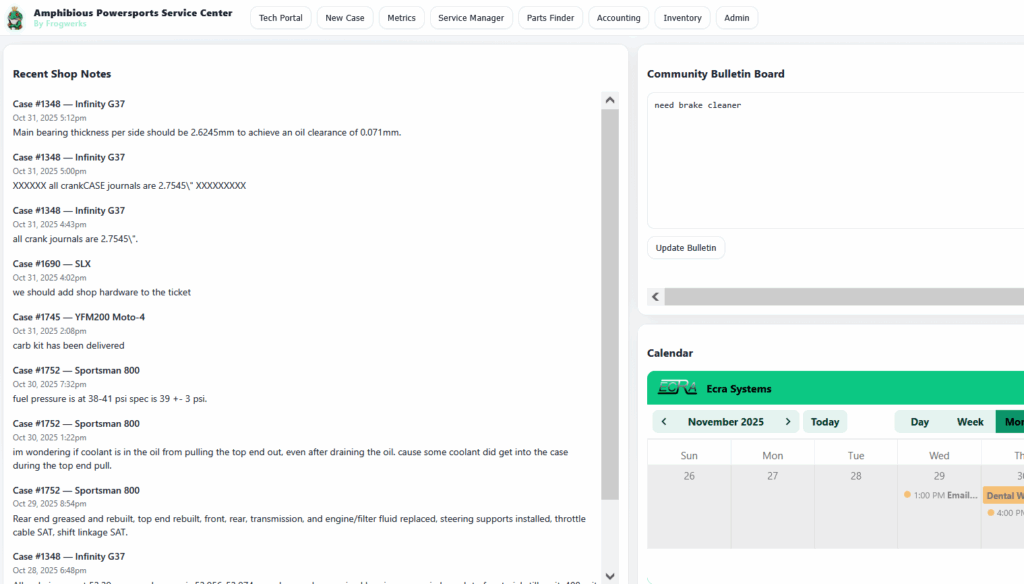Switch calendar to Day view
The height and width of the screenshot is (584, 1024).
coord(919,422)
